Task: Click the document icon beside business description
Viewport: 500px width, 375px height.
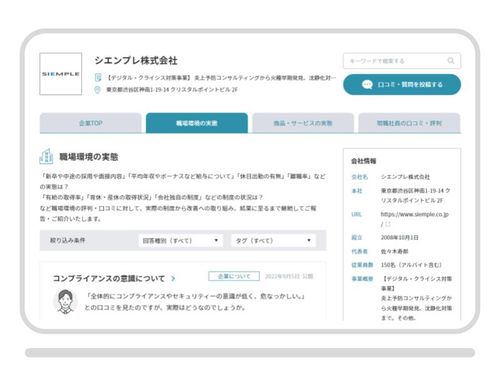Action: (x=98, y=78)
